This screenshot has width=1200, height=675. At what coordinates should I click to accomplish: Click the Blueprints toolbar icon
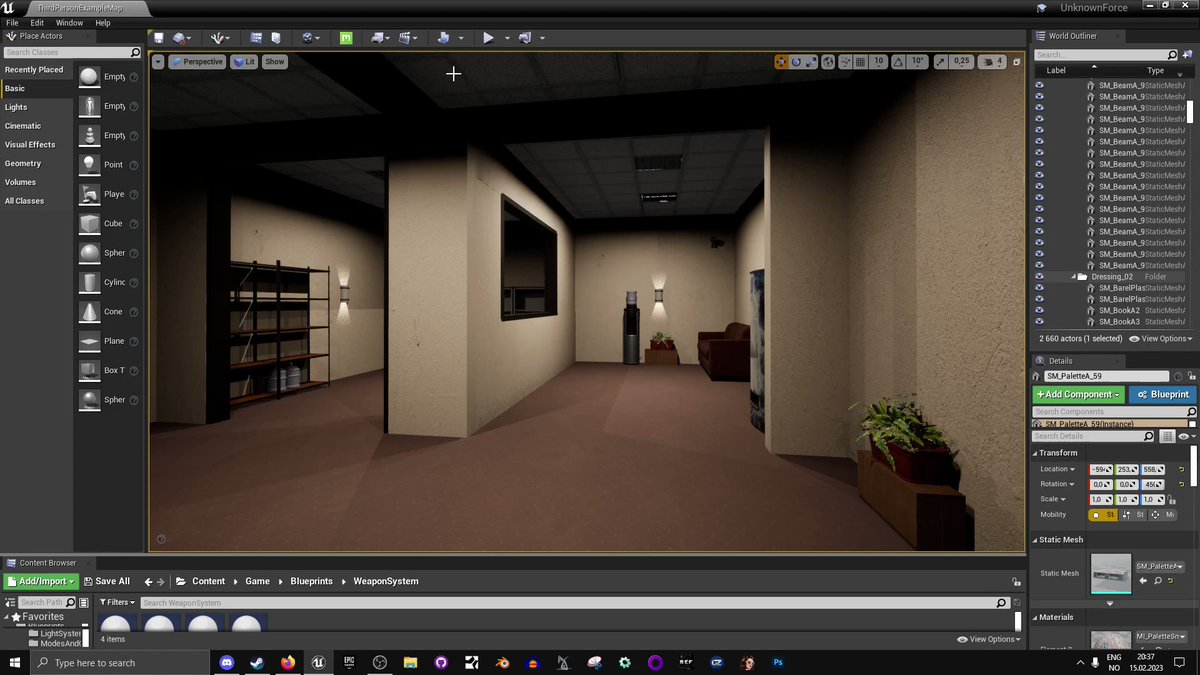click(x=378, y=37)
